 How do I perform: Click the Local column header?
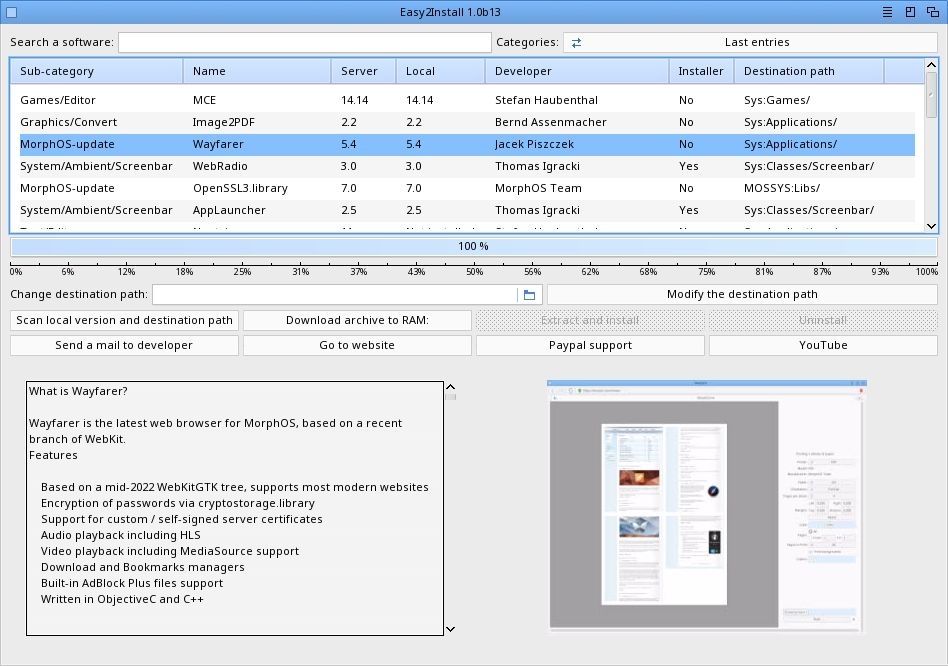point(440,71)
